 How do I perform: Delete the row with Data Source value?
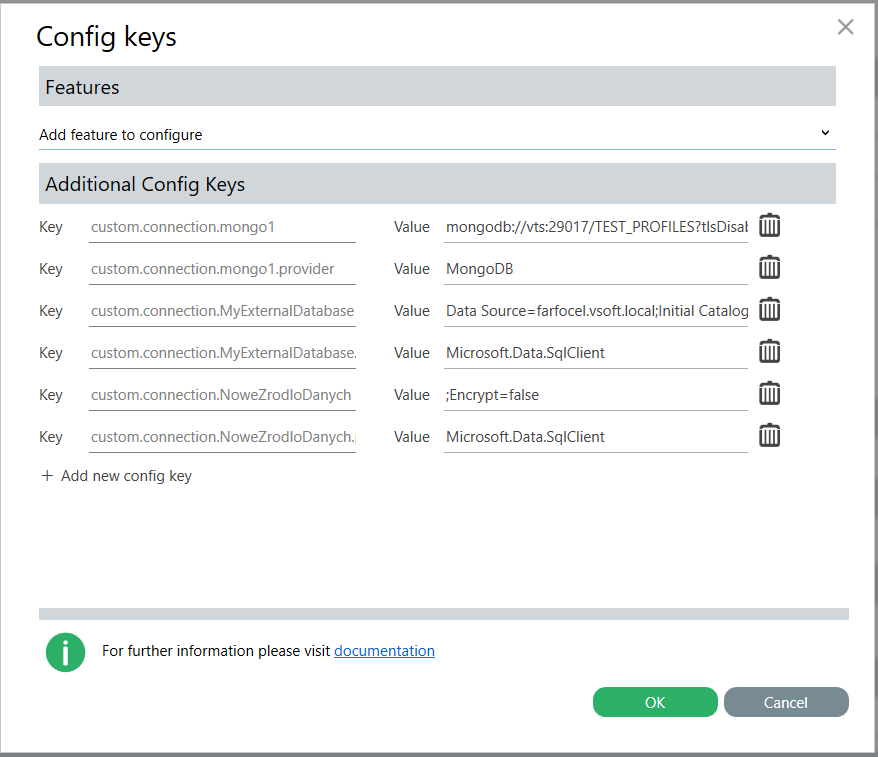point(769,310)
